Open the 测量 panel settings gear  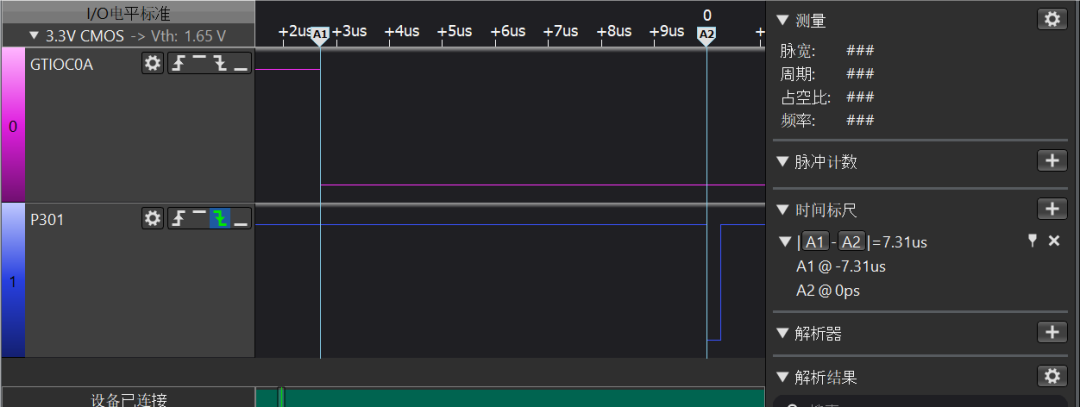[x=1051, y=19]
